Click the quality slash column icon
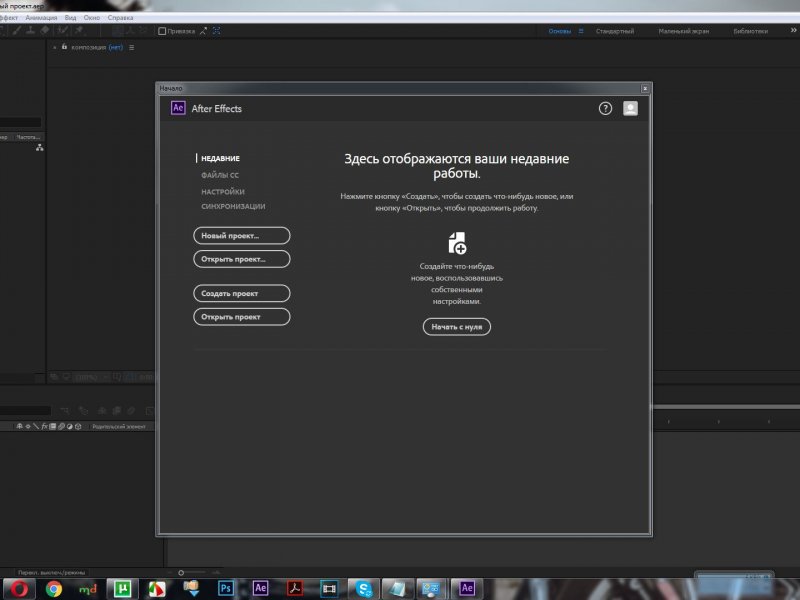Screen dimensions: 800x600 [x=36, y=426]
